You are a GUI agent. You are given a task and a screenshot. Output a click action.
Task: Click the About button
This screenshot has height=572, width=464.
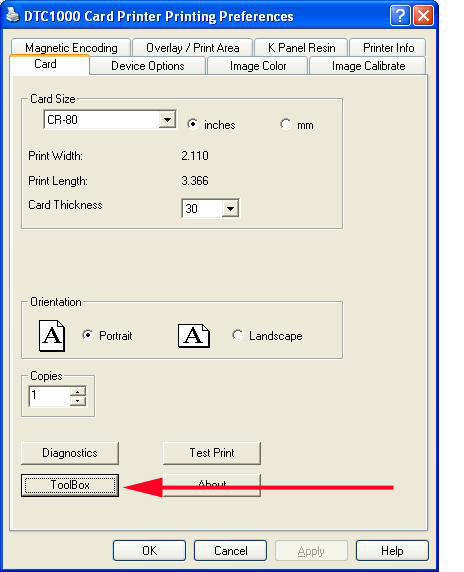(x=212, y=485)
